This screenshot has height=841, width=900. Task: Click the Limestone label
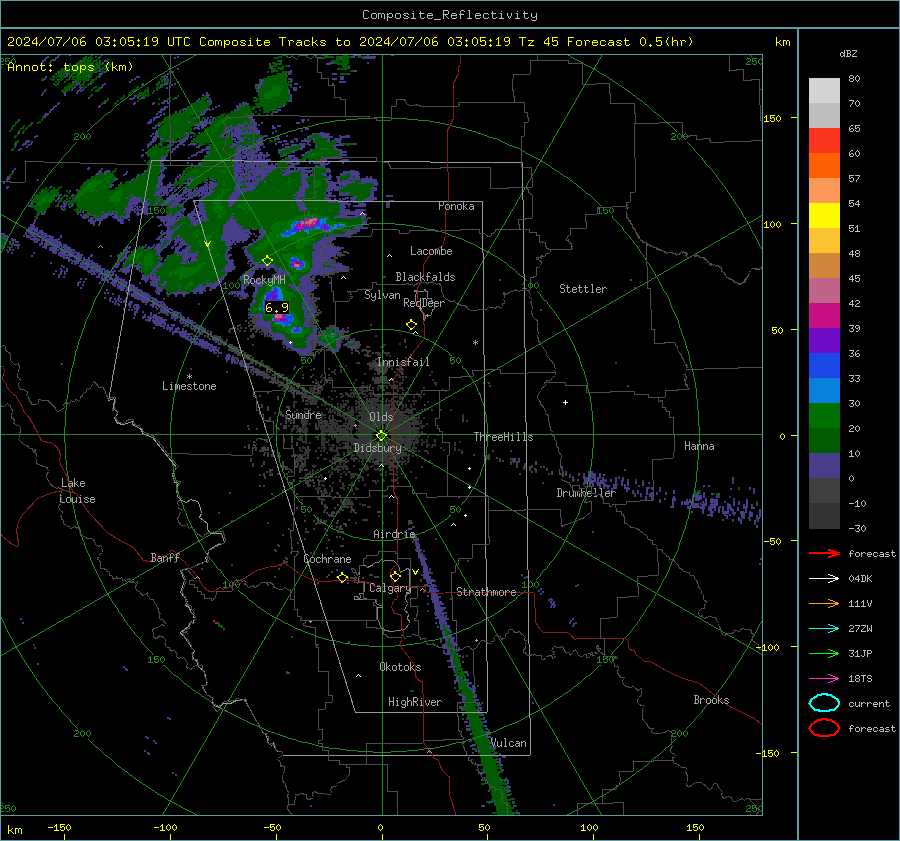(189, 386)
